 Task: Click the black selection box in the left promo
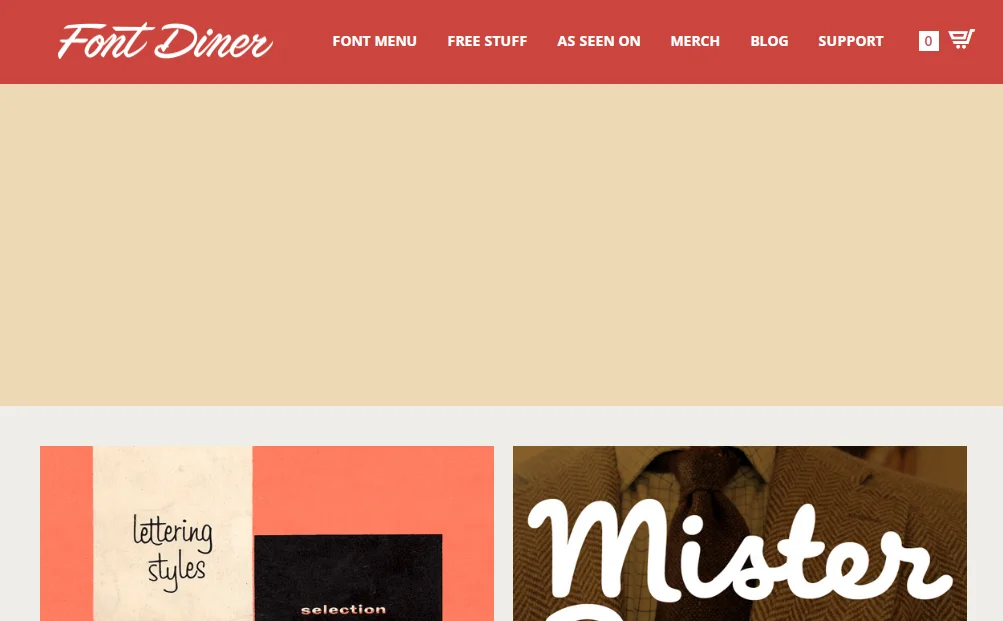coord(348,578)
